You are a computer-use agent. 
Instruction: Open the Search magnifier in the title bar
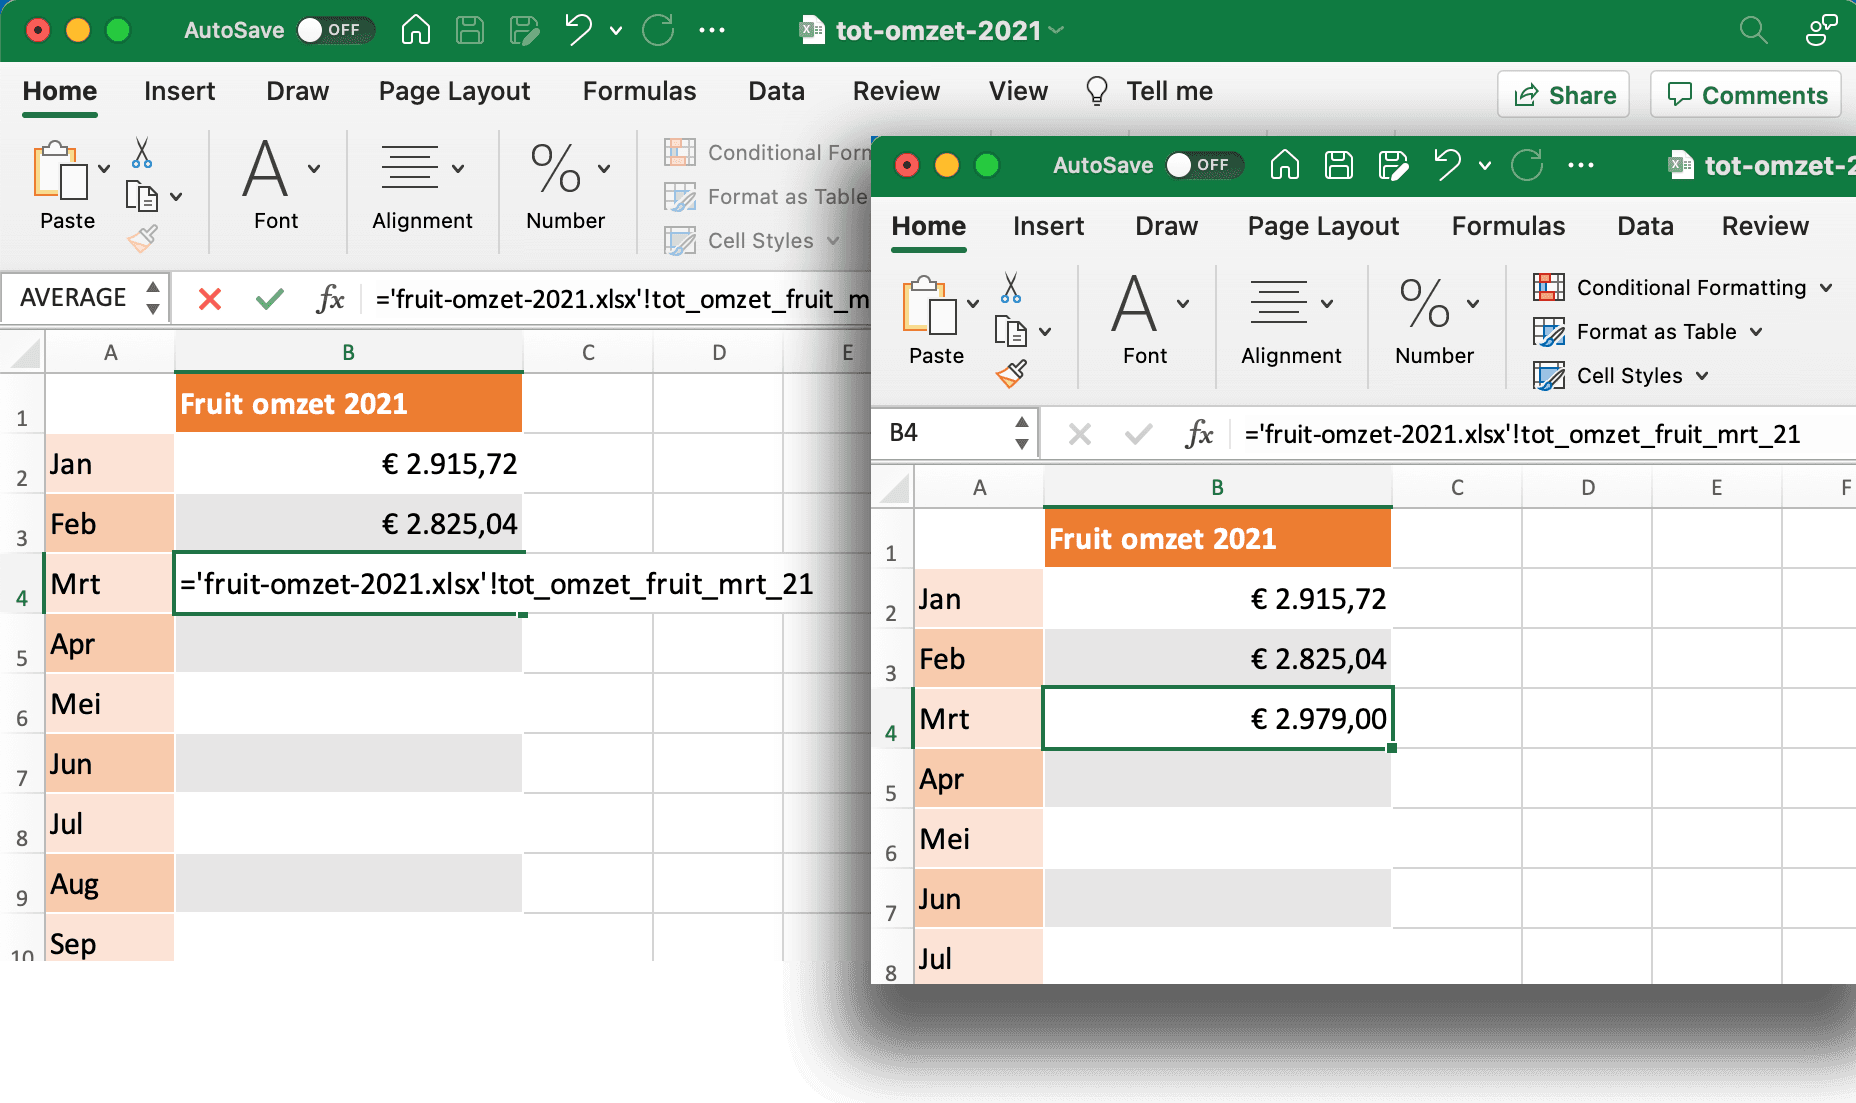click(x=1753, y=30)
